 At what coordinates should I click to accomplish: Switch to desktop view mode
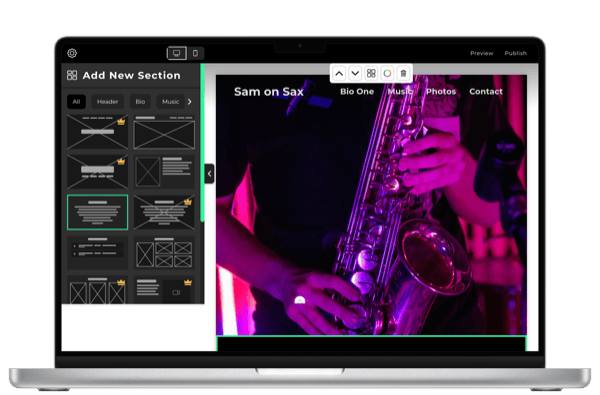tap(177, 53)
